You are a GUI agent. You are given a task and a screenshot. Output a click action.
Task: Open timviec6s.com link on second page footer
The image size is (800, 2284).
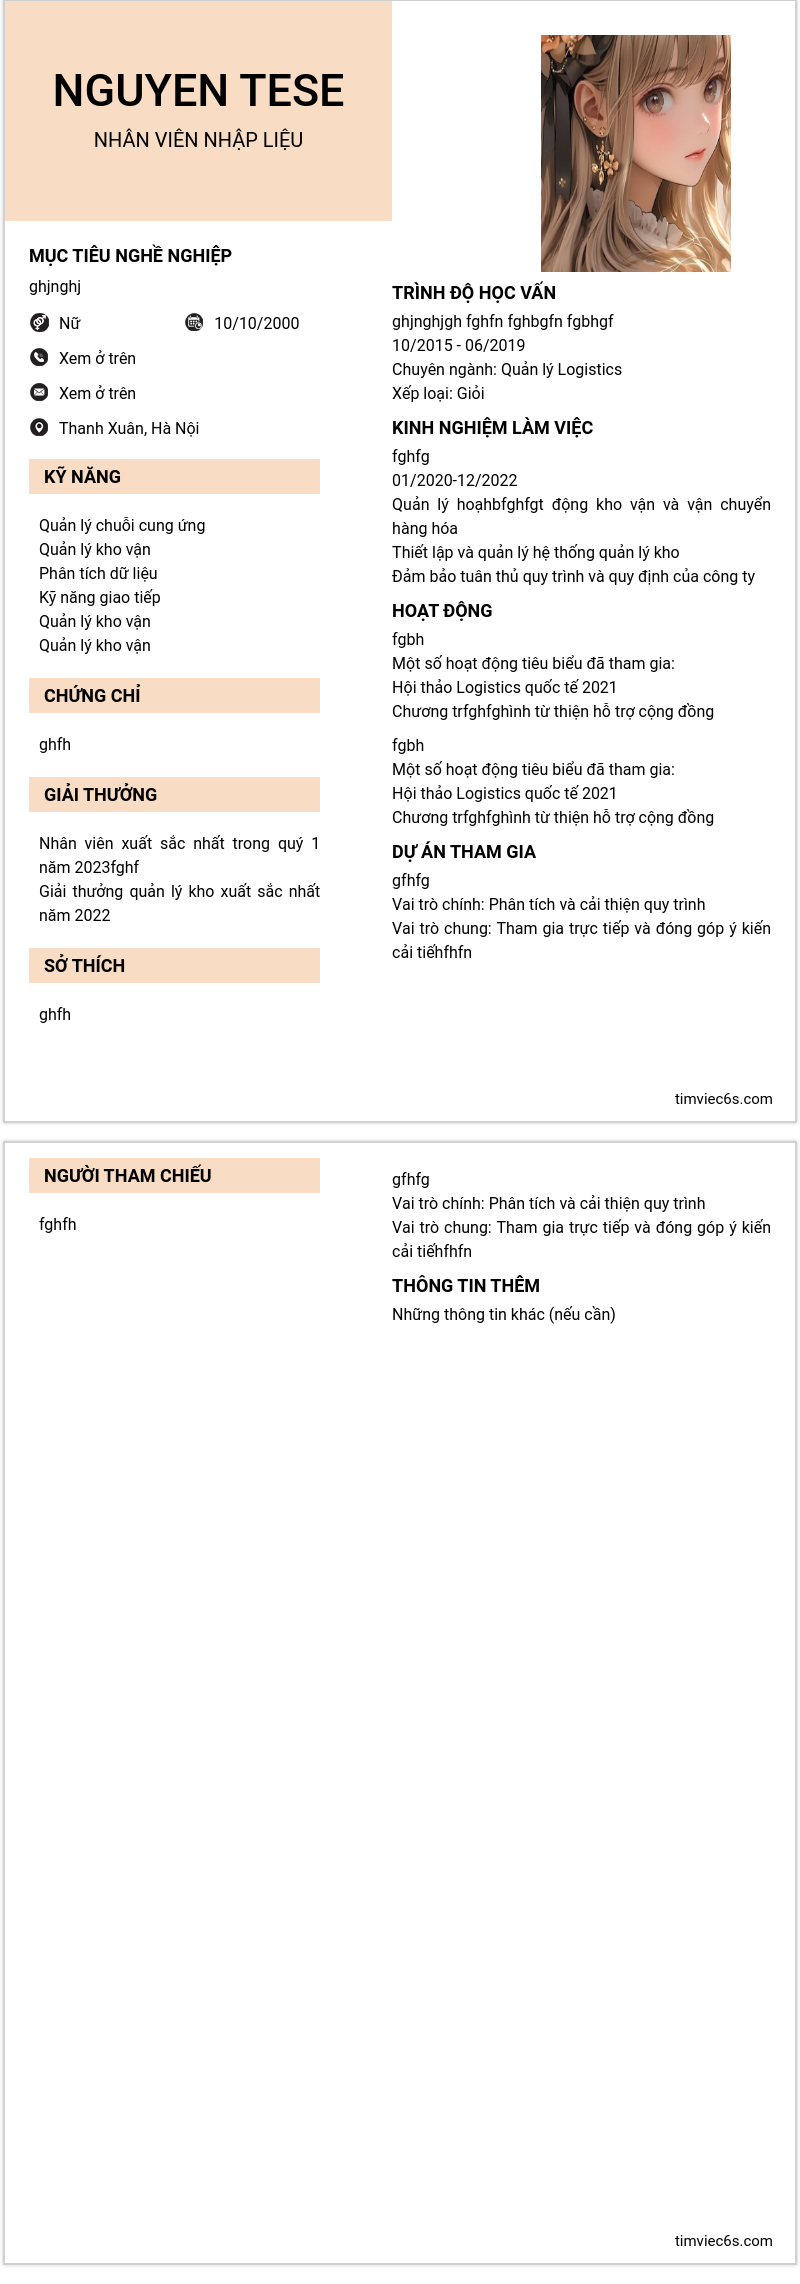[723, 2240]
